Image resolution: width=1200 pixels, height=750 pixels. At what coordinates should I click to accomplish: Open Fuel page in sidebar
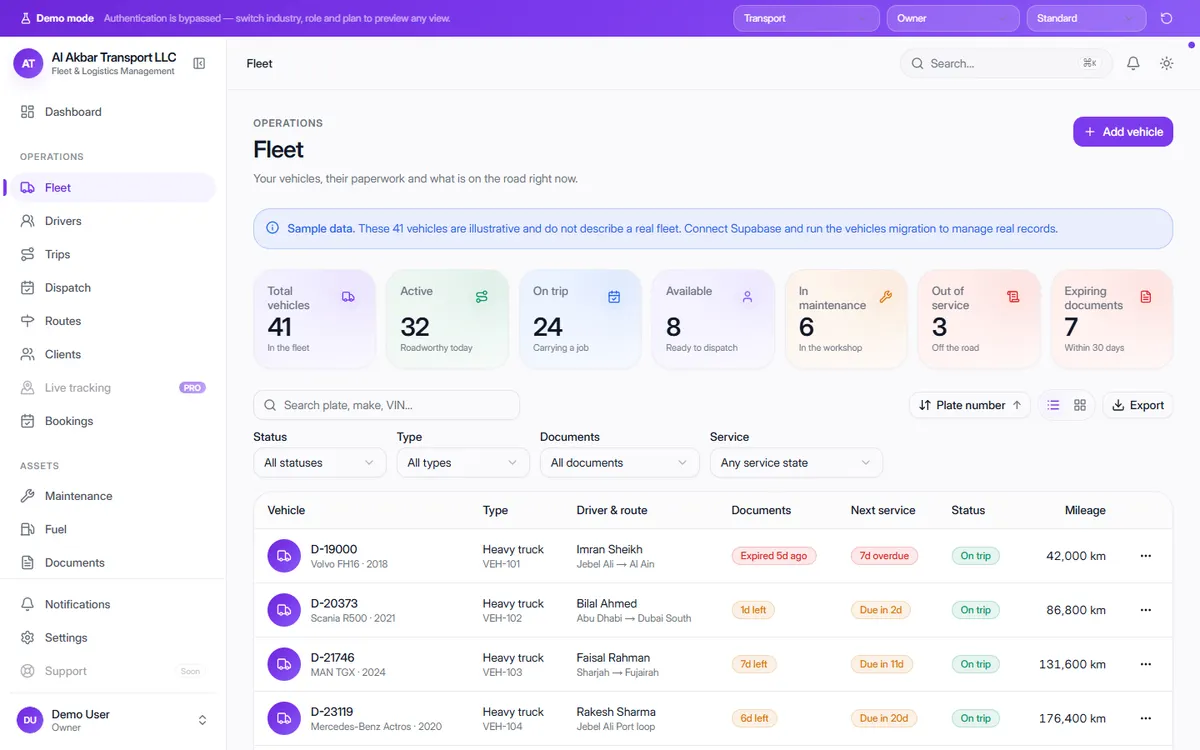113,529
